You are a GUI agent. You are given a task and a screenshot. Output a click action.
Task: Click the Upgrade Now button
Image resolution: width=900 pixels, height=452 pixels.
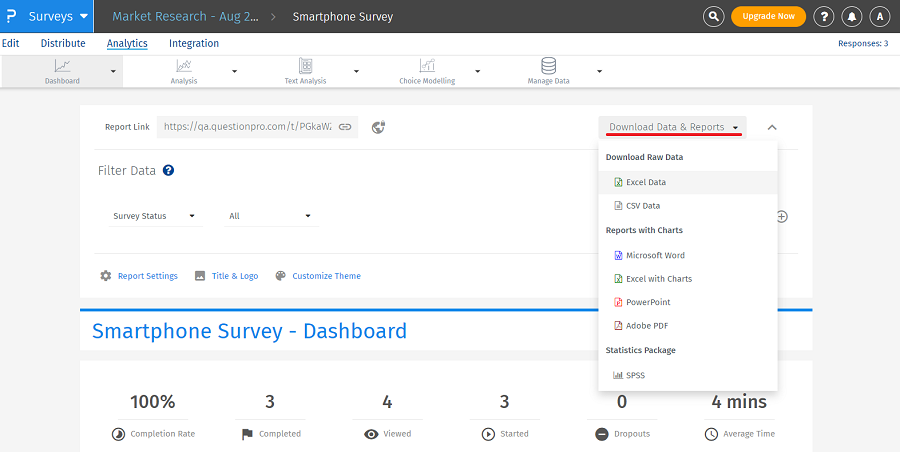pos(768,17)
